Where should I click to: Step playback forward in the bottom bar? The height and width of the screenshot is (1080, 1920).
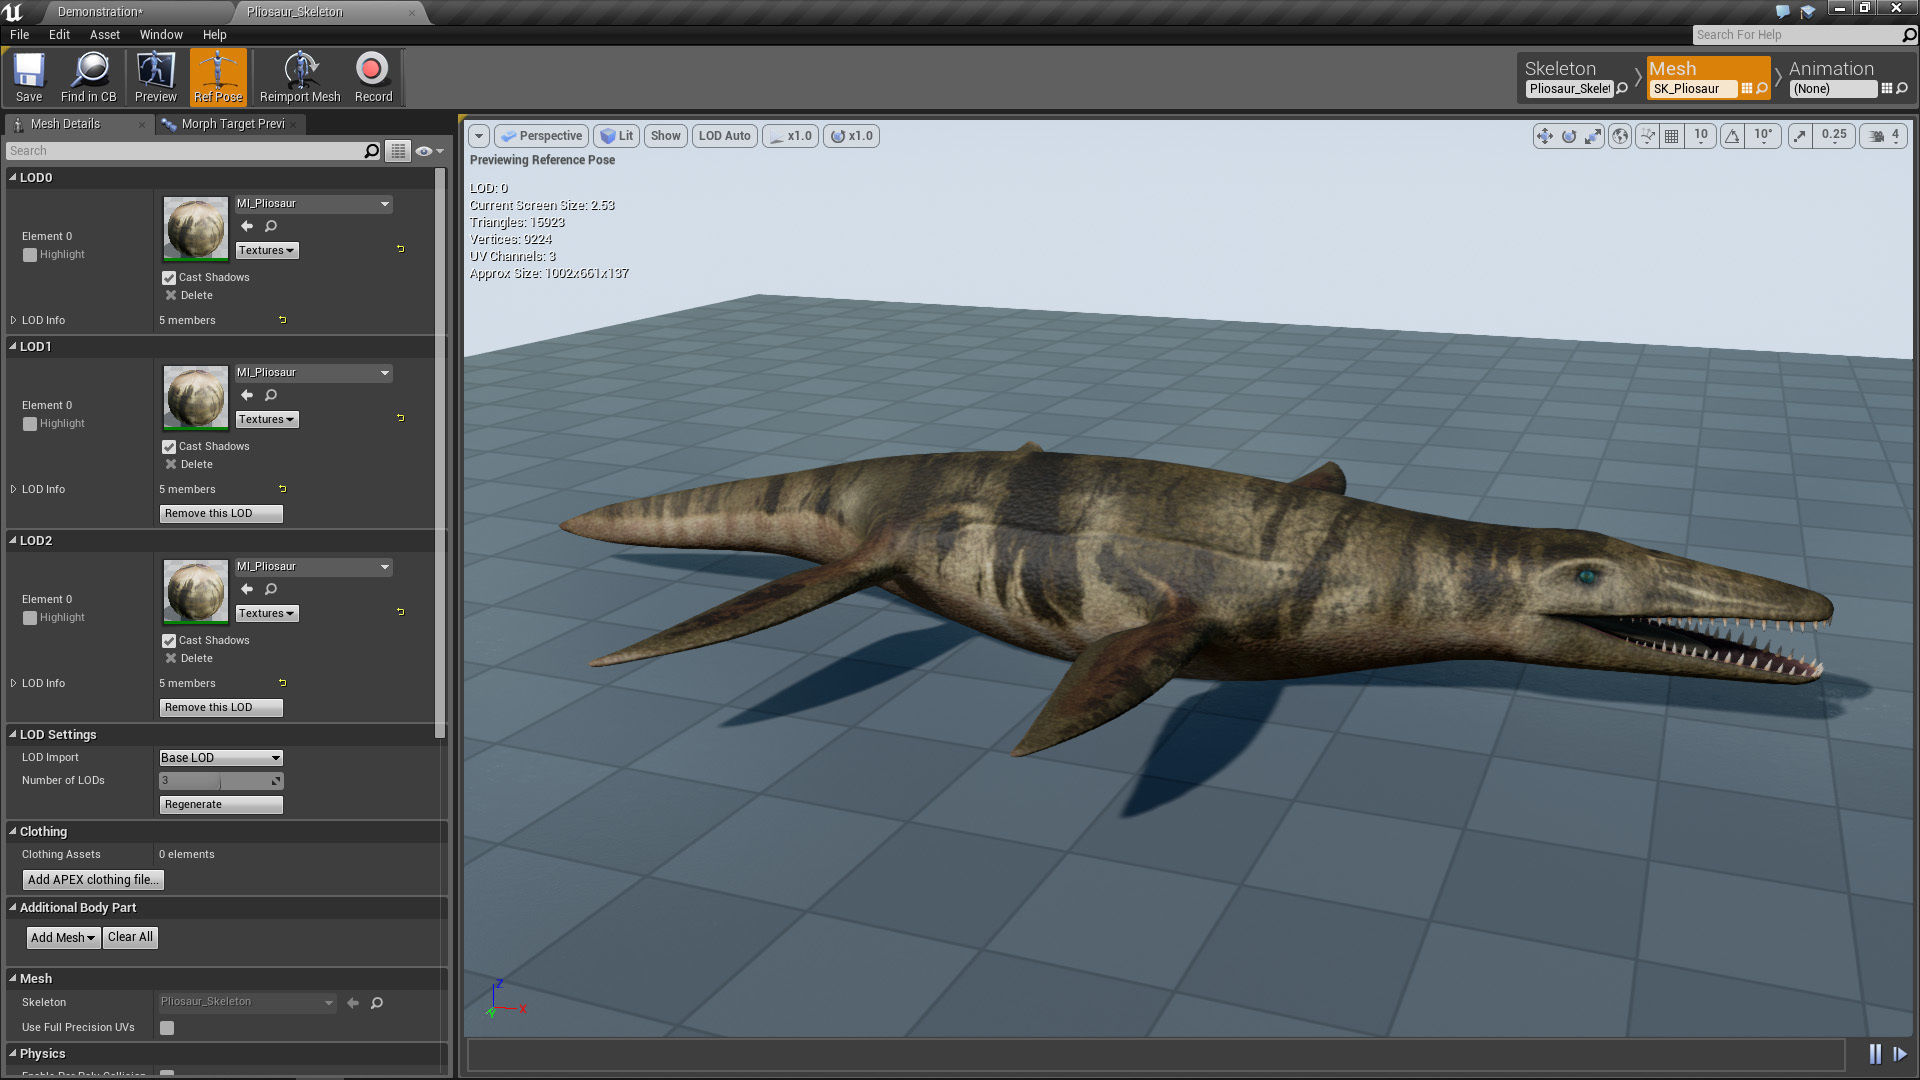coord(1900,1054)
